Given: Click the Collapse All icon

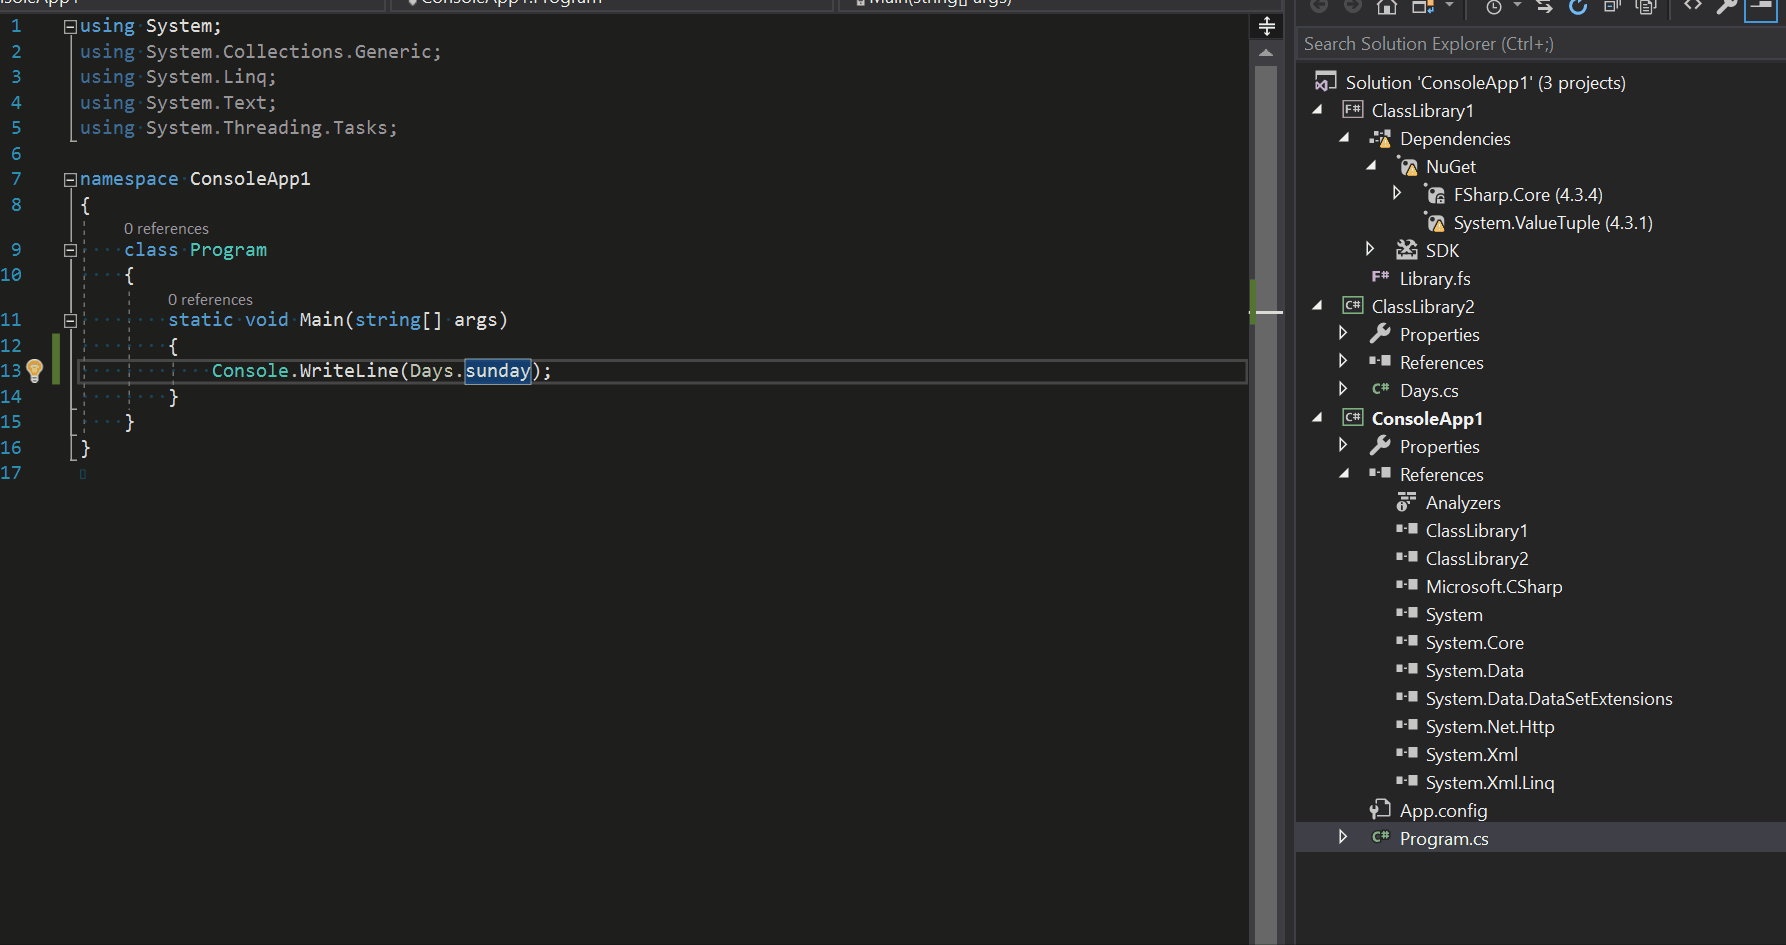Looking at the screenshot, I should [x=1611, y=7].
